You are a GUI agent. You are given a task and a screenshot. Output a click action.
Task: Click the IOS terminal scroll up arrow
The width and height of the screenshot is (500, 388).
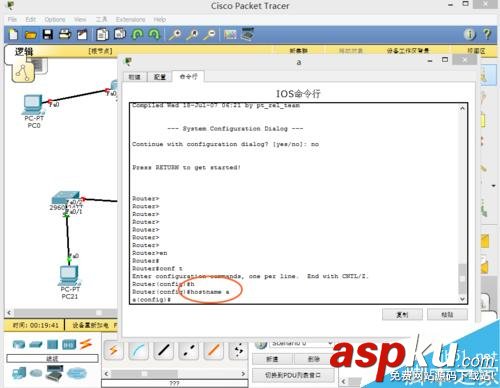tap(462, 109)
